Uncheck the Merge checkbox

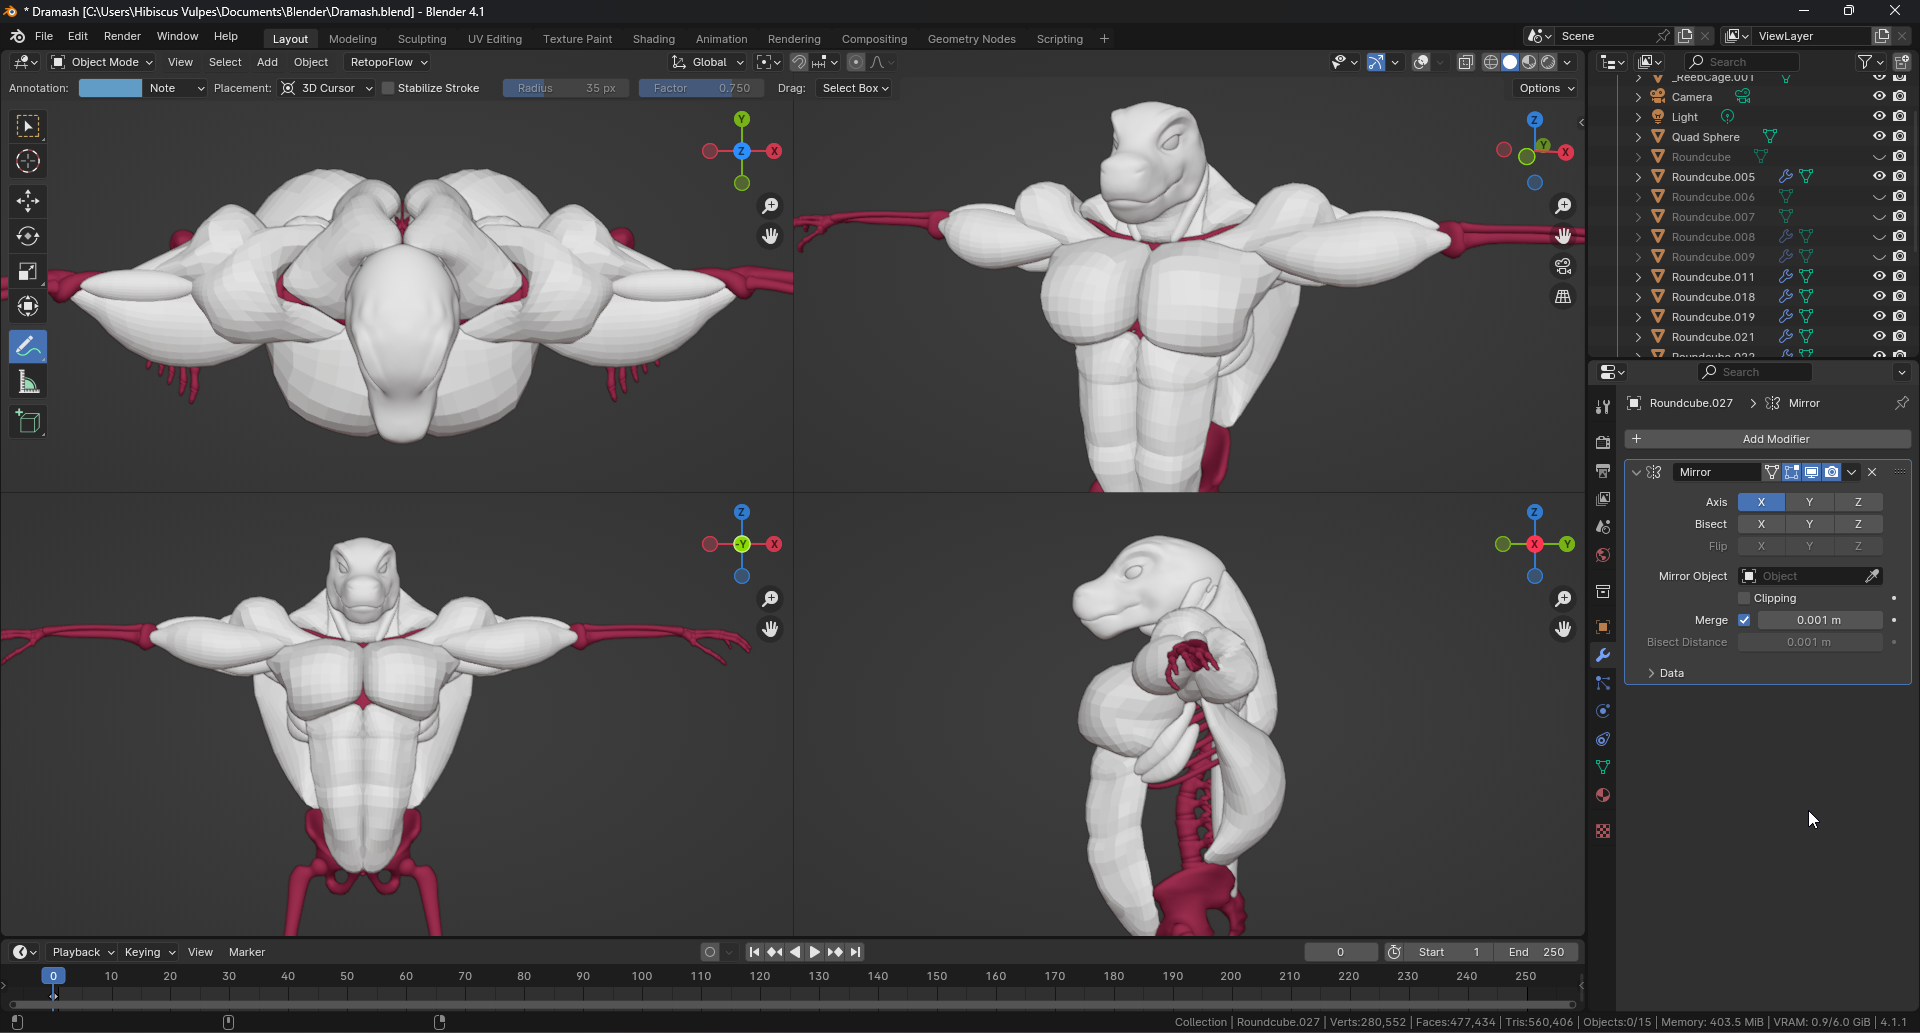coord(1744,620)
